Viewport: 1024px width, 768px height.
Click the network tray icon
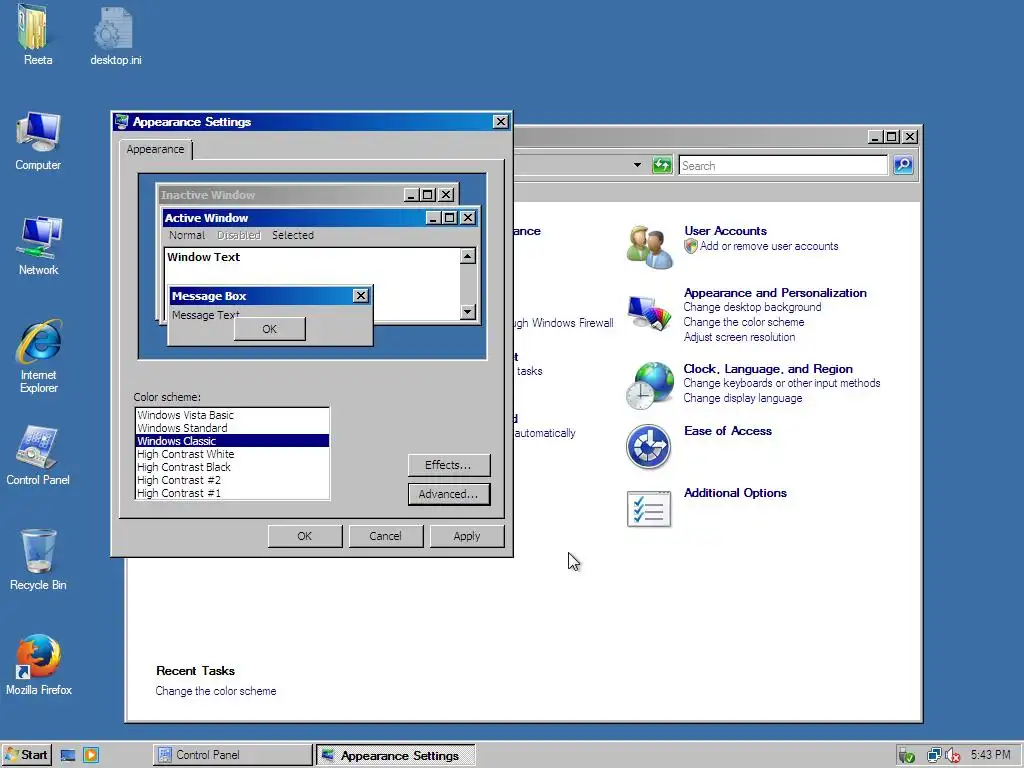pyautogui.click(x=935, y=756)
